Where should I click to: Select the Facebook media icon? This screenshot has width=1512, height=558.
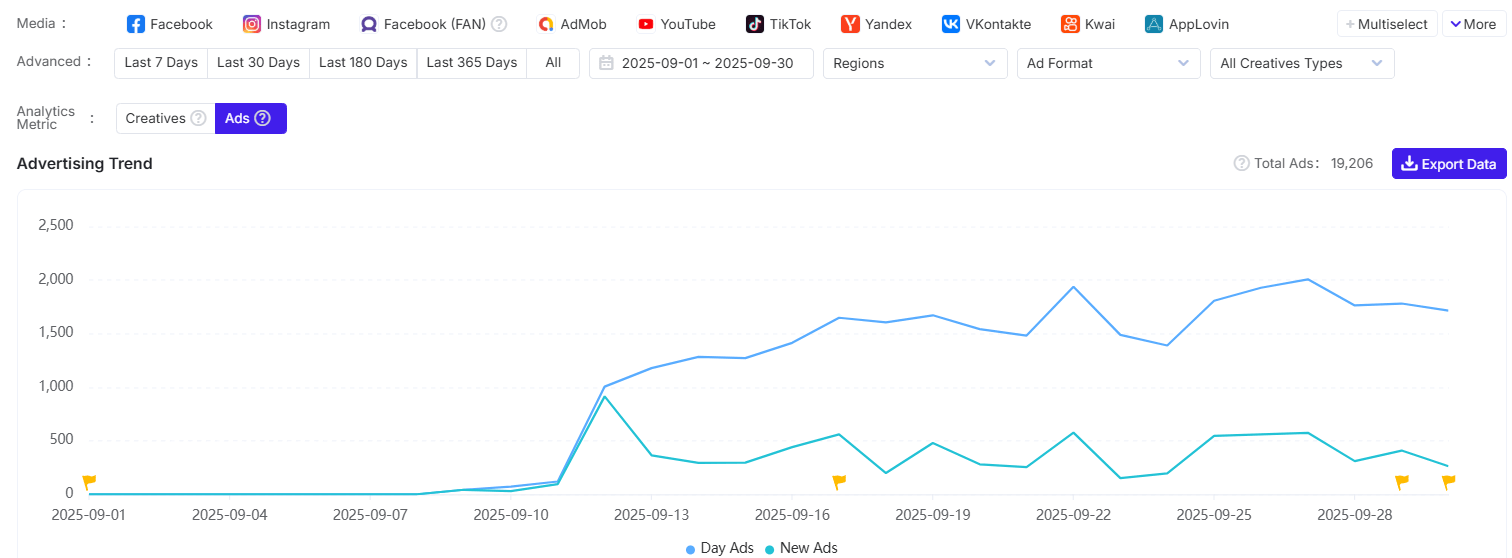tap(136, 24)
